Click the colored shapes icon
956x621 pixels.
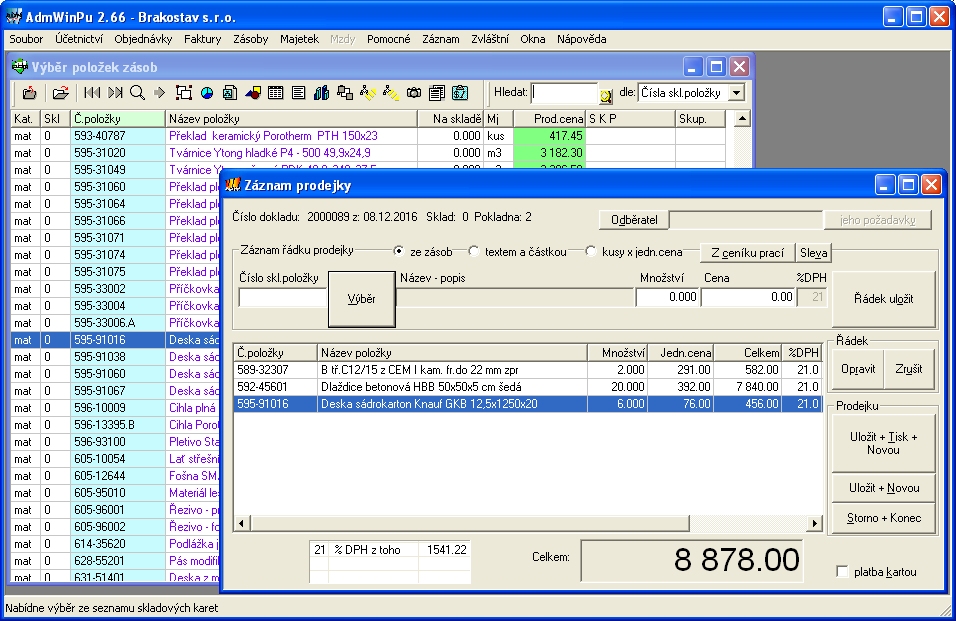(x=253, y=93)
